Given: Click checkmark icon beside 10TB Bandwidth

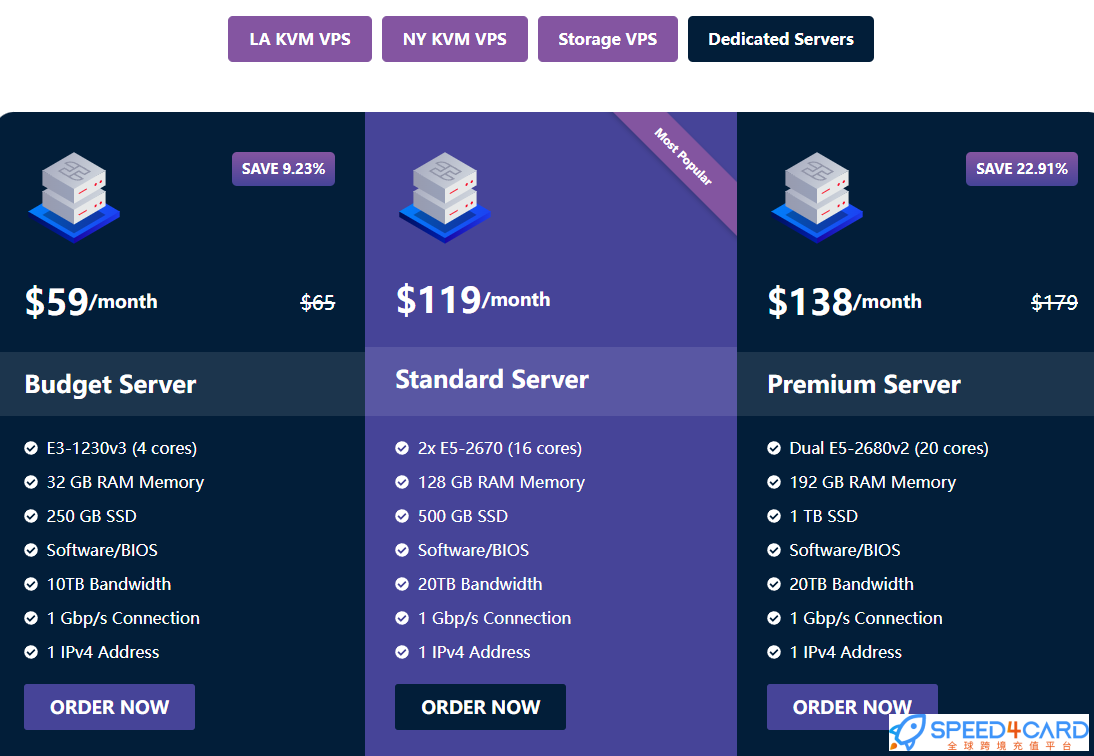Looking at the screenshot, I should (x=31, y=584).
